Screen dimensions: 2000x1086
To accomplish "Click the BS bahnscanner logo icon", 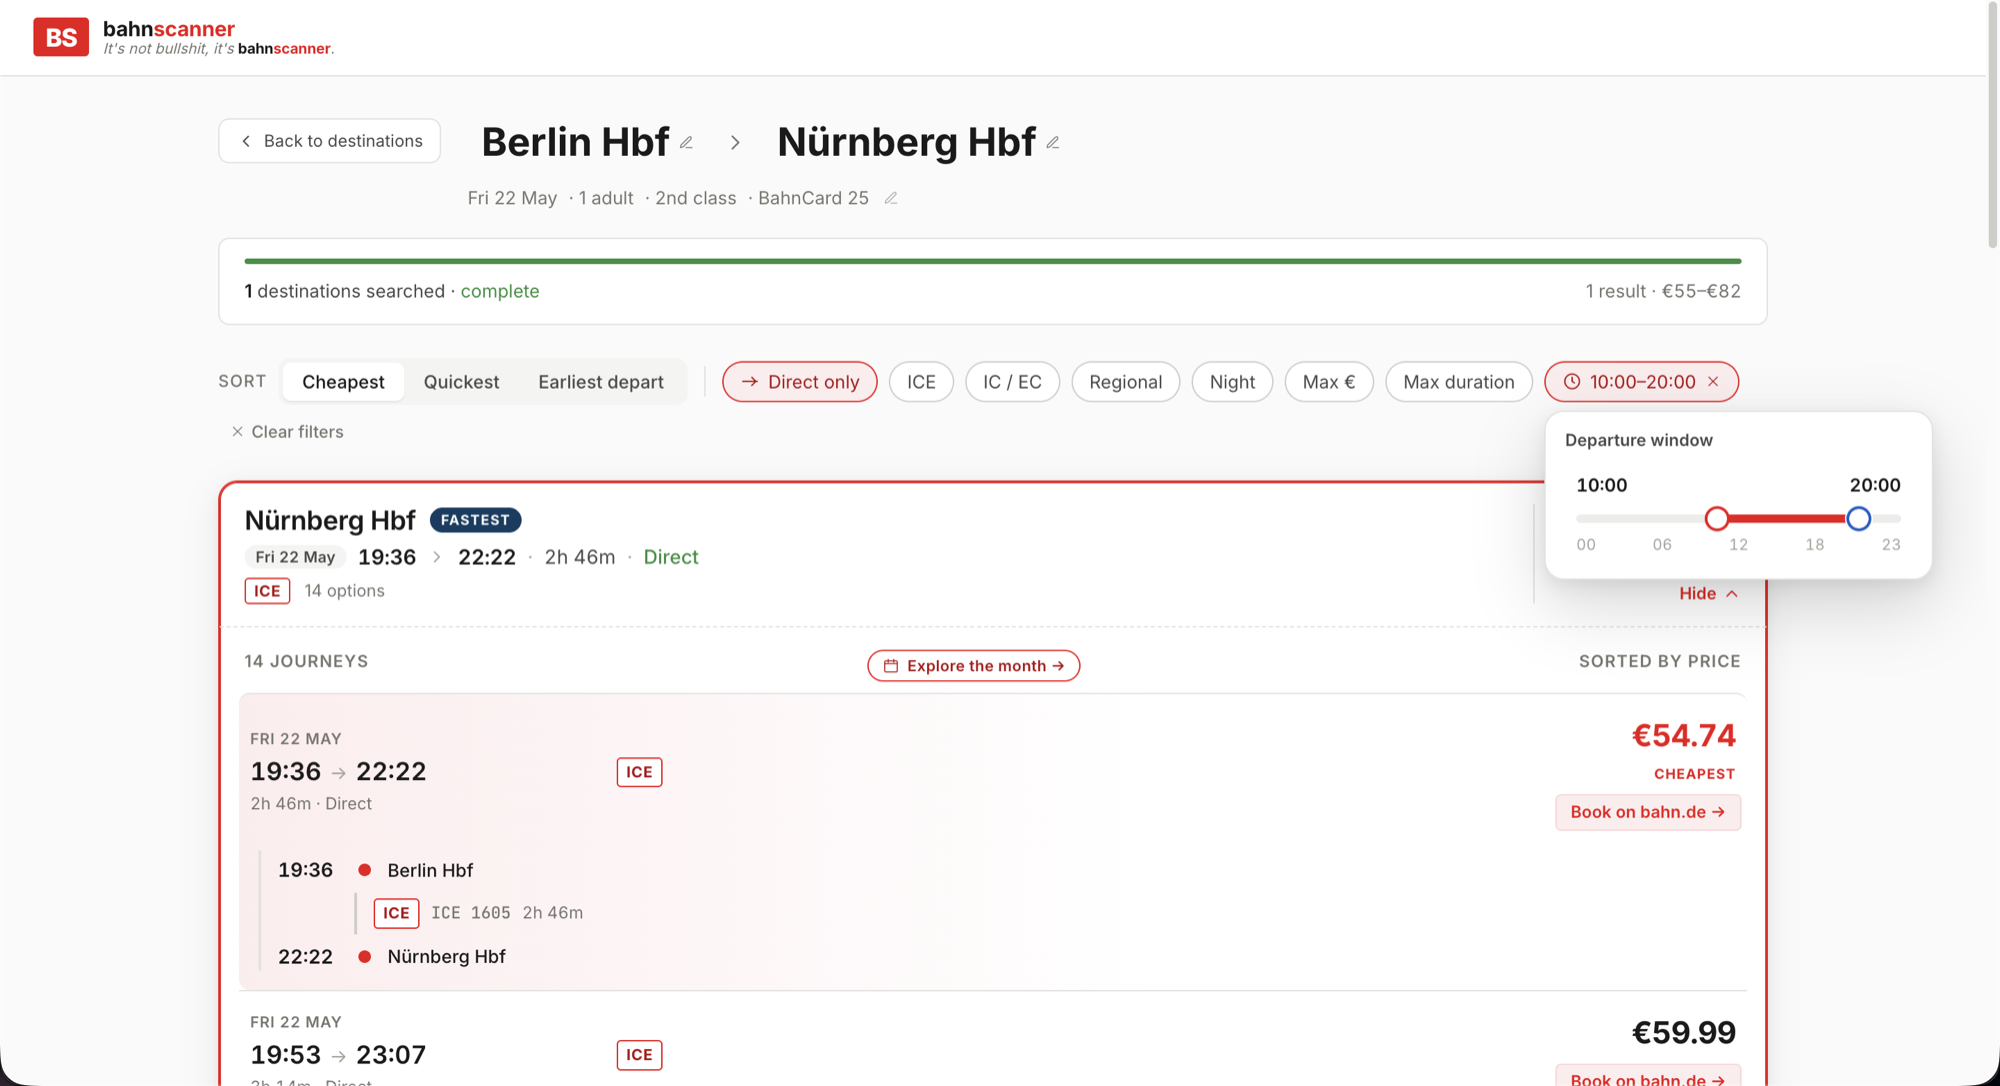I will [61, 37].
